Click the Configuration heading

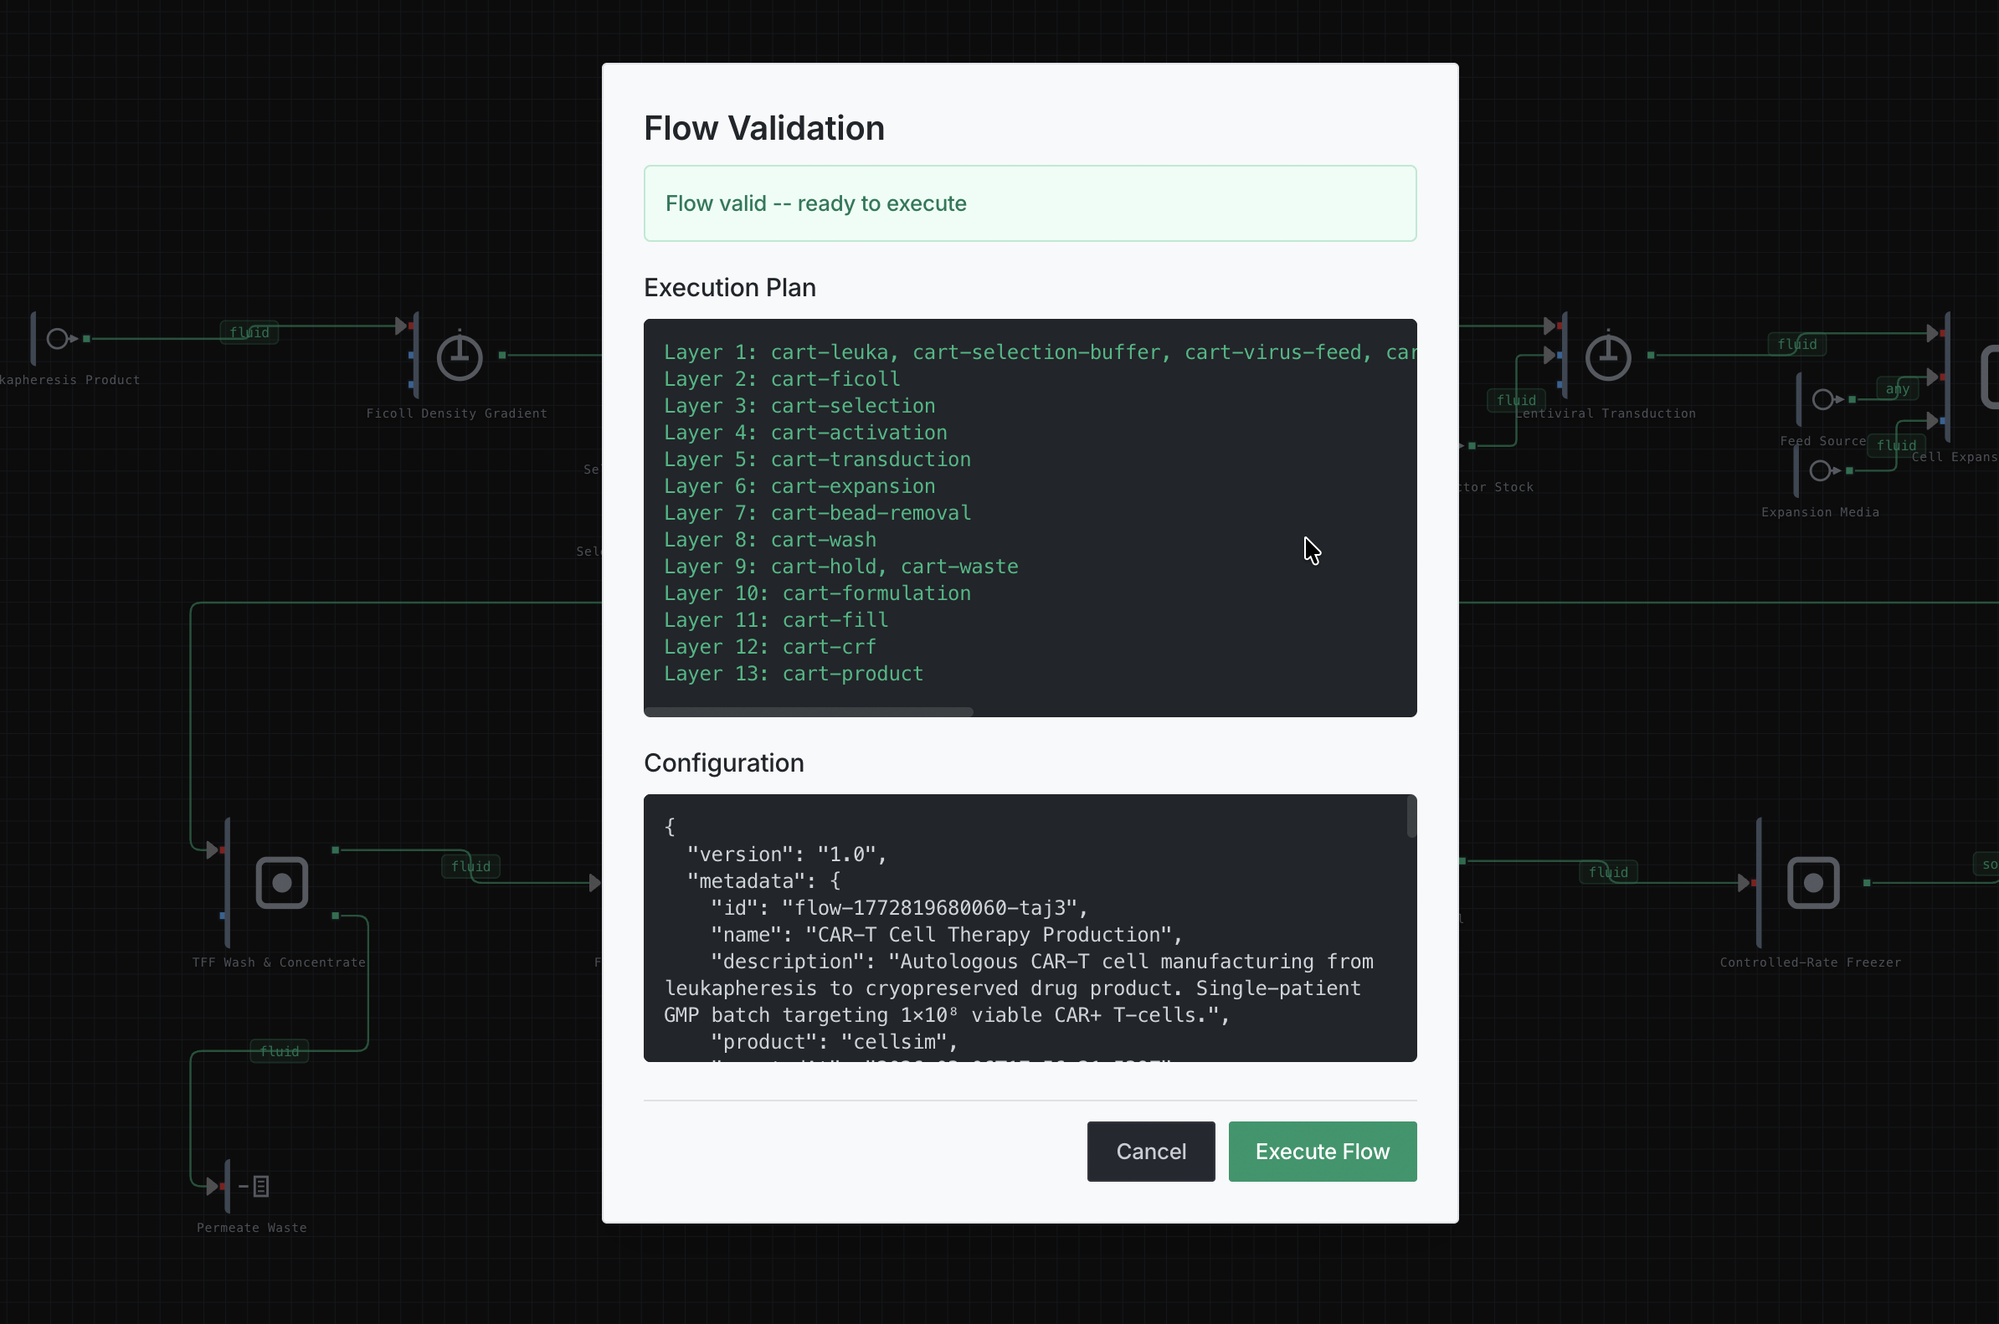click(724, 763)
